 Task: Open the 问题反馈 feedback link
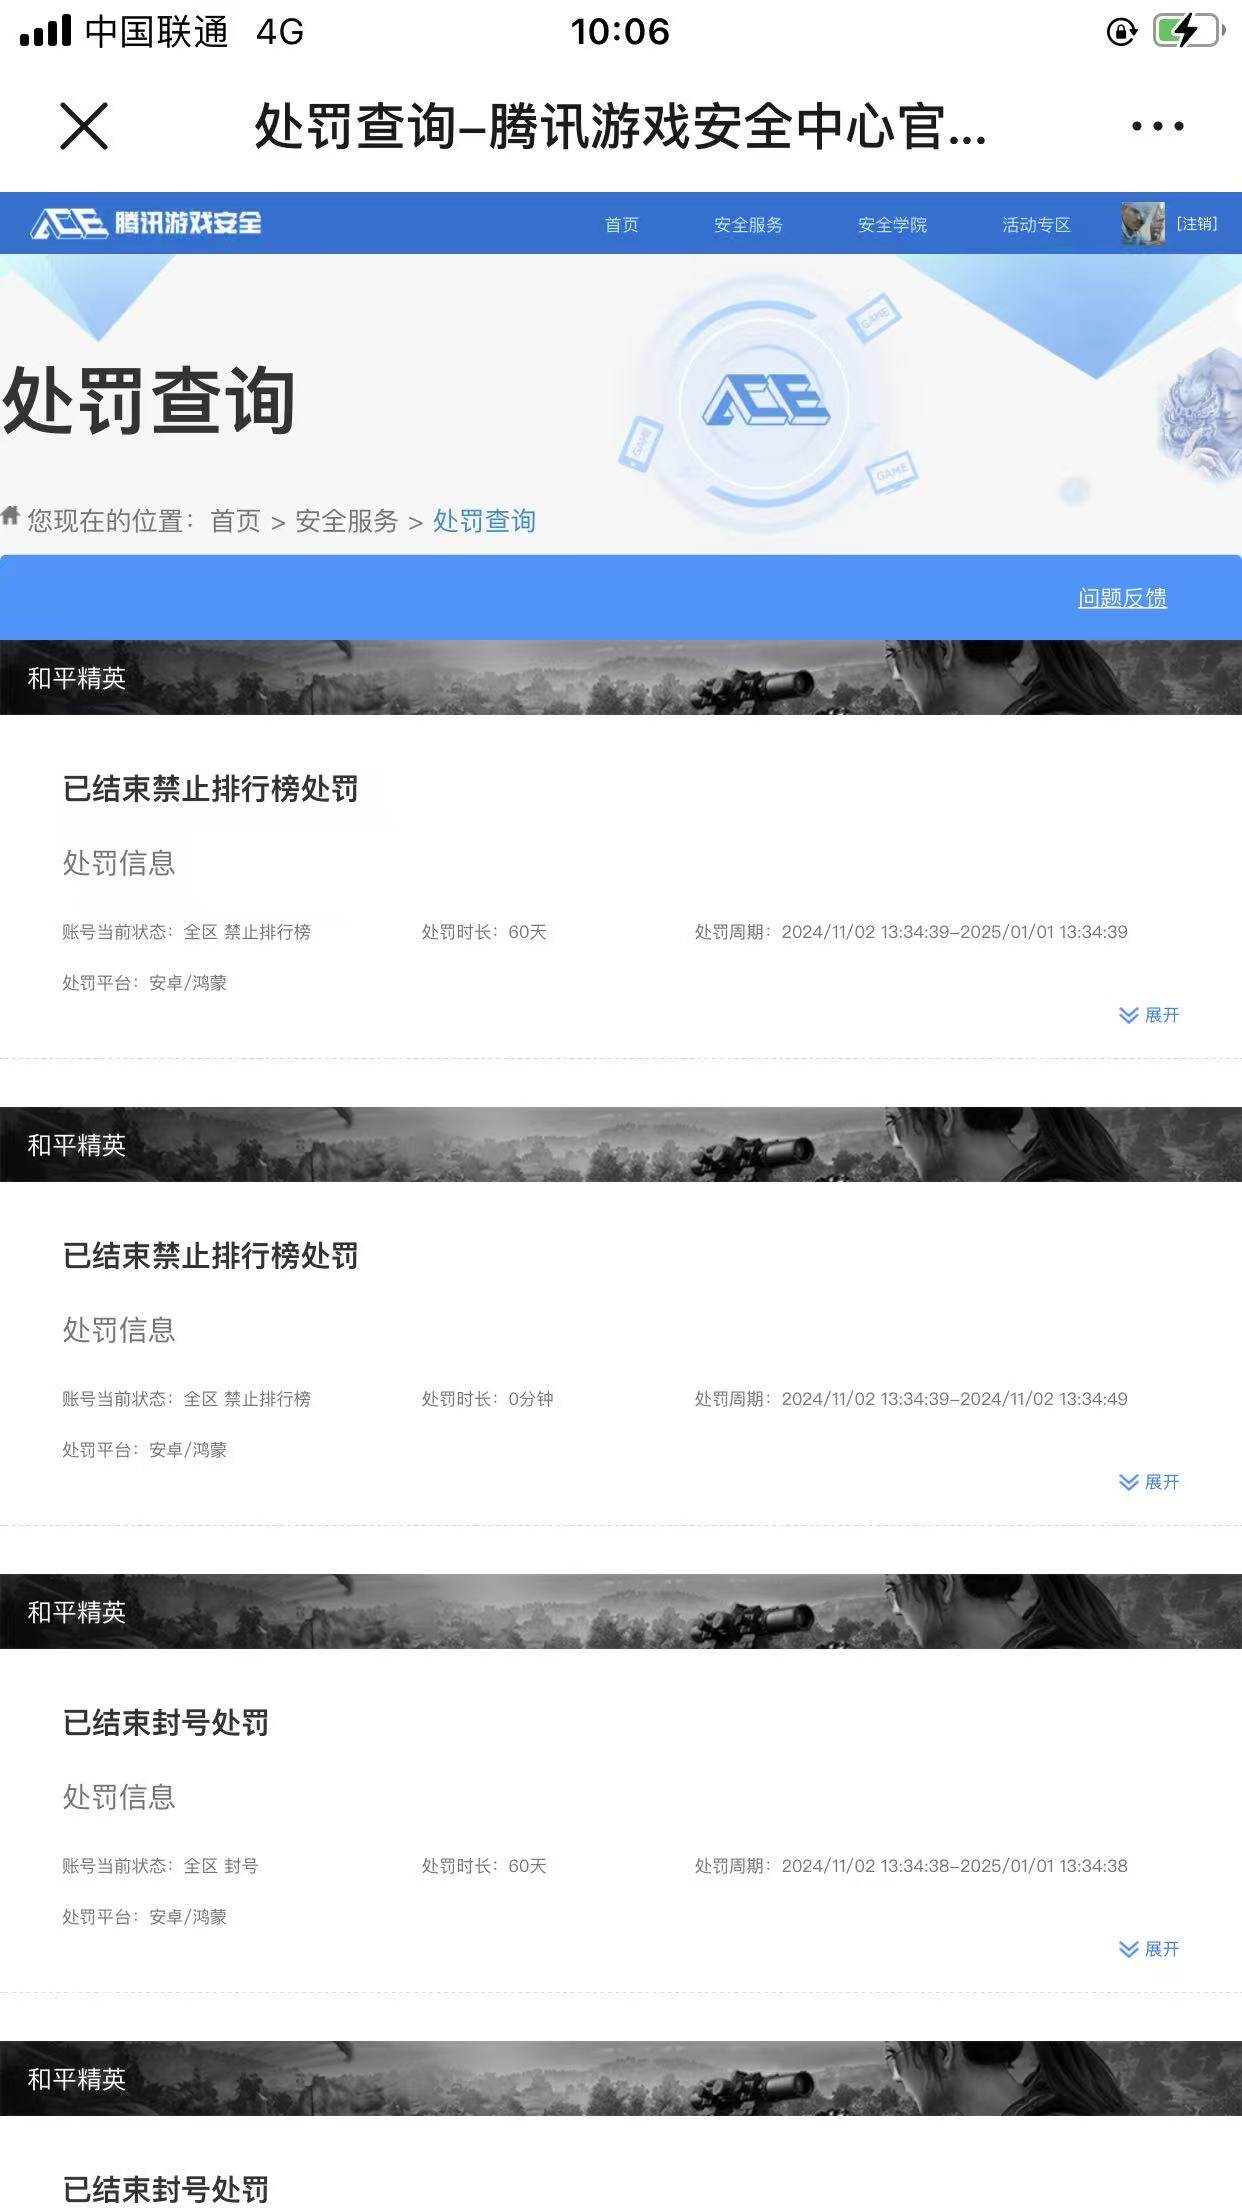click(x=1122, y=598)
